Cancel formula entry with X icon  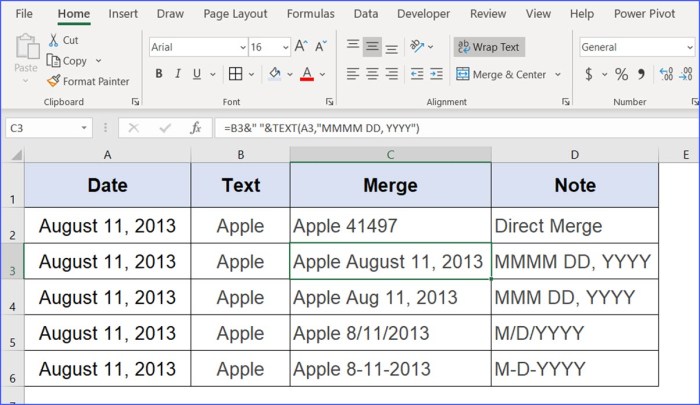pyautogui.click(x=133, y=128)
